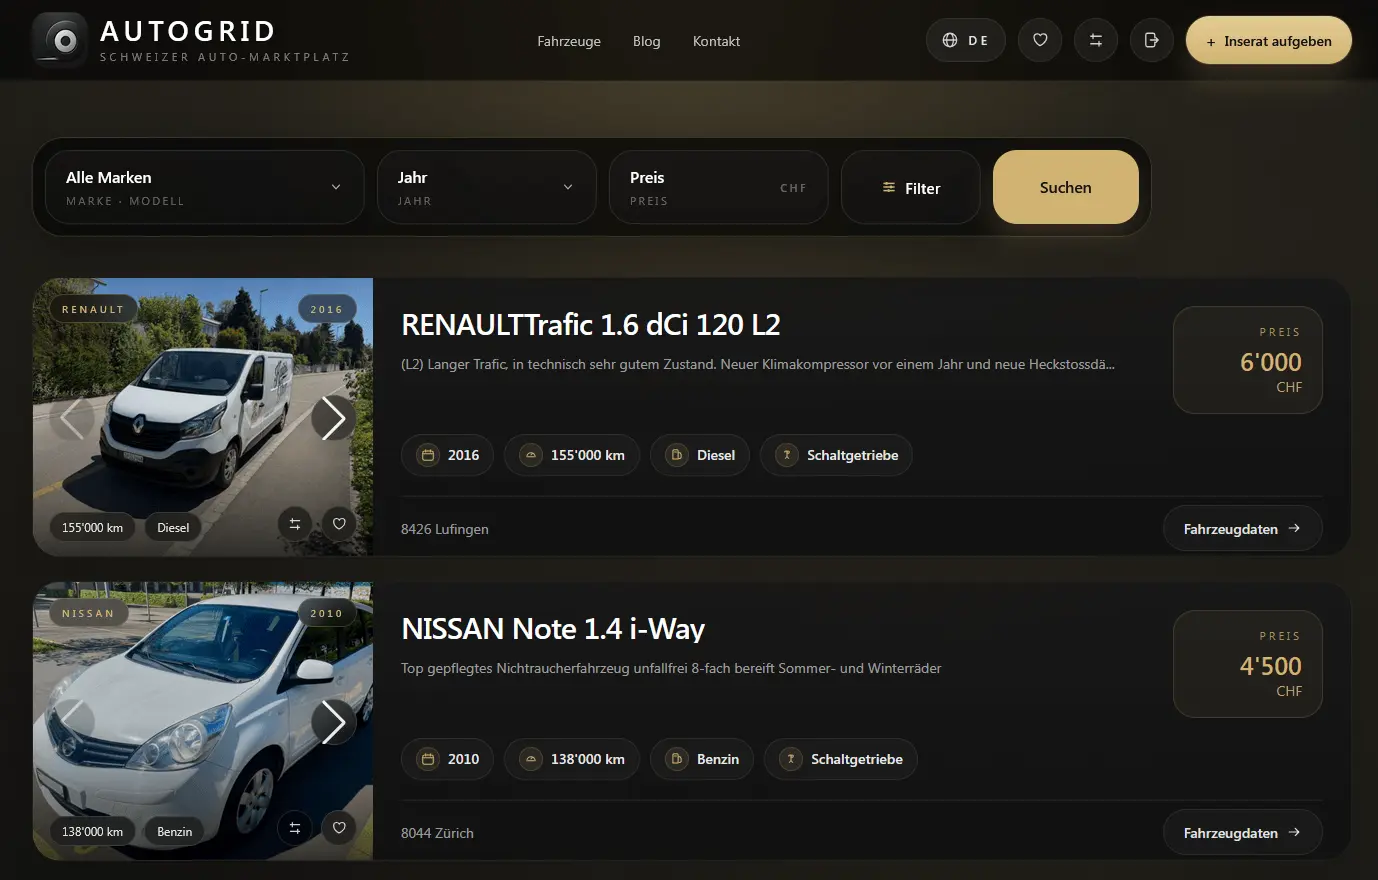Expand the Alle Marken dropdown
This screenshot has width=1378, height=880.
tap(205, 187)
